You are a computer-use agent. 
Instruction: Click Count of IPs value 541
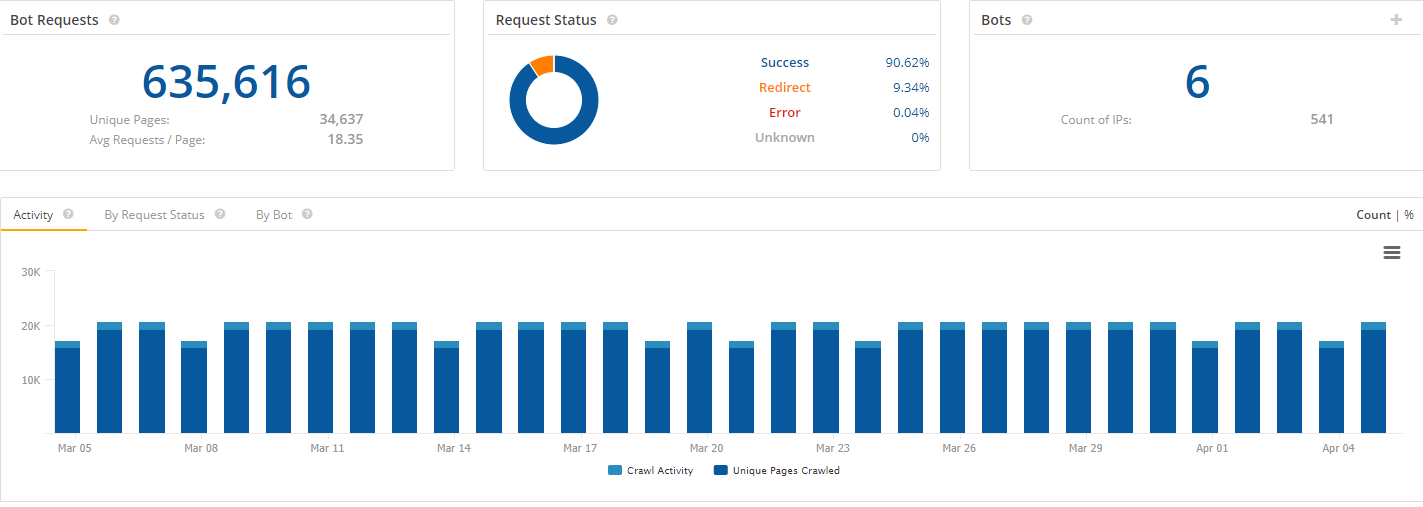(1322, 120)
